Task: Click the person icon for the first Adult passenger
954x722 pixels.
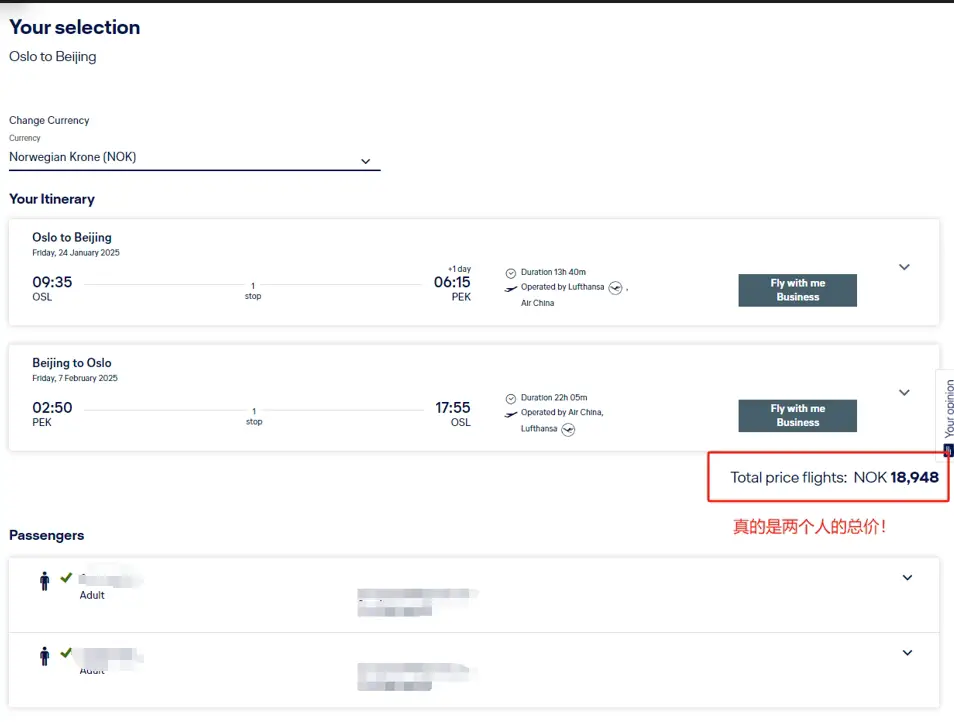Action: pos(44,580)
